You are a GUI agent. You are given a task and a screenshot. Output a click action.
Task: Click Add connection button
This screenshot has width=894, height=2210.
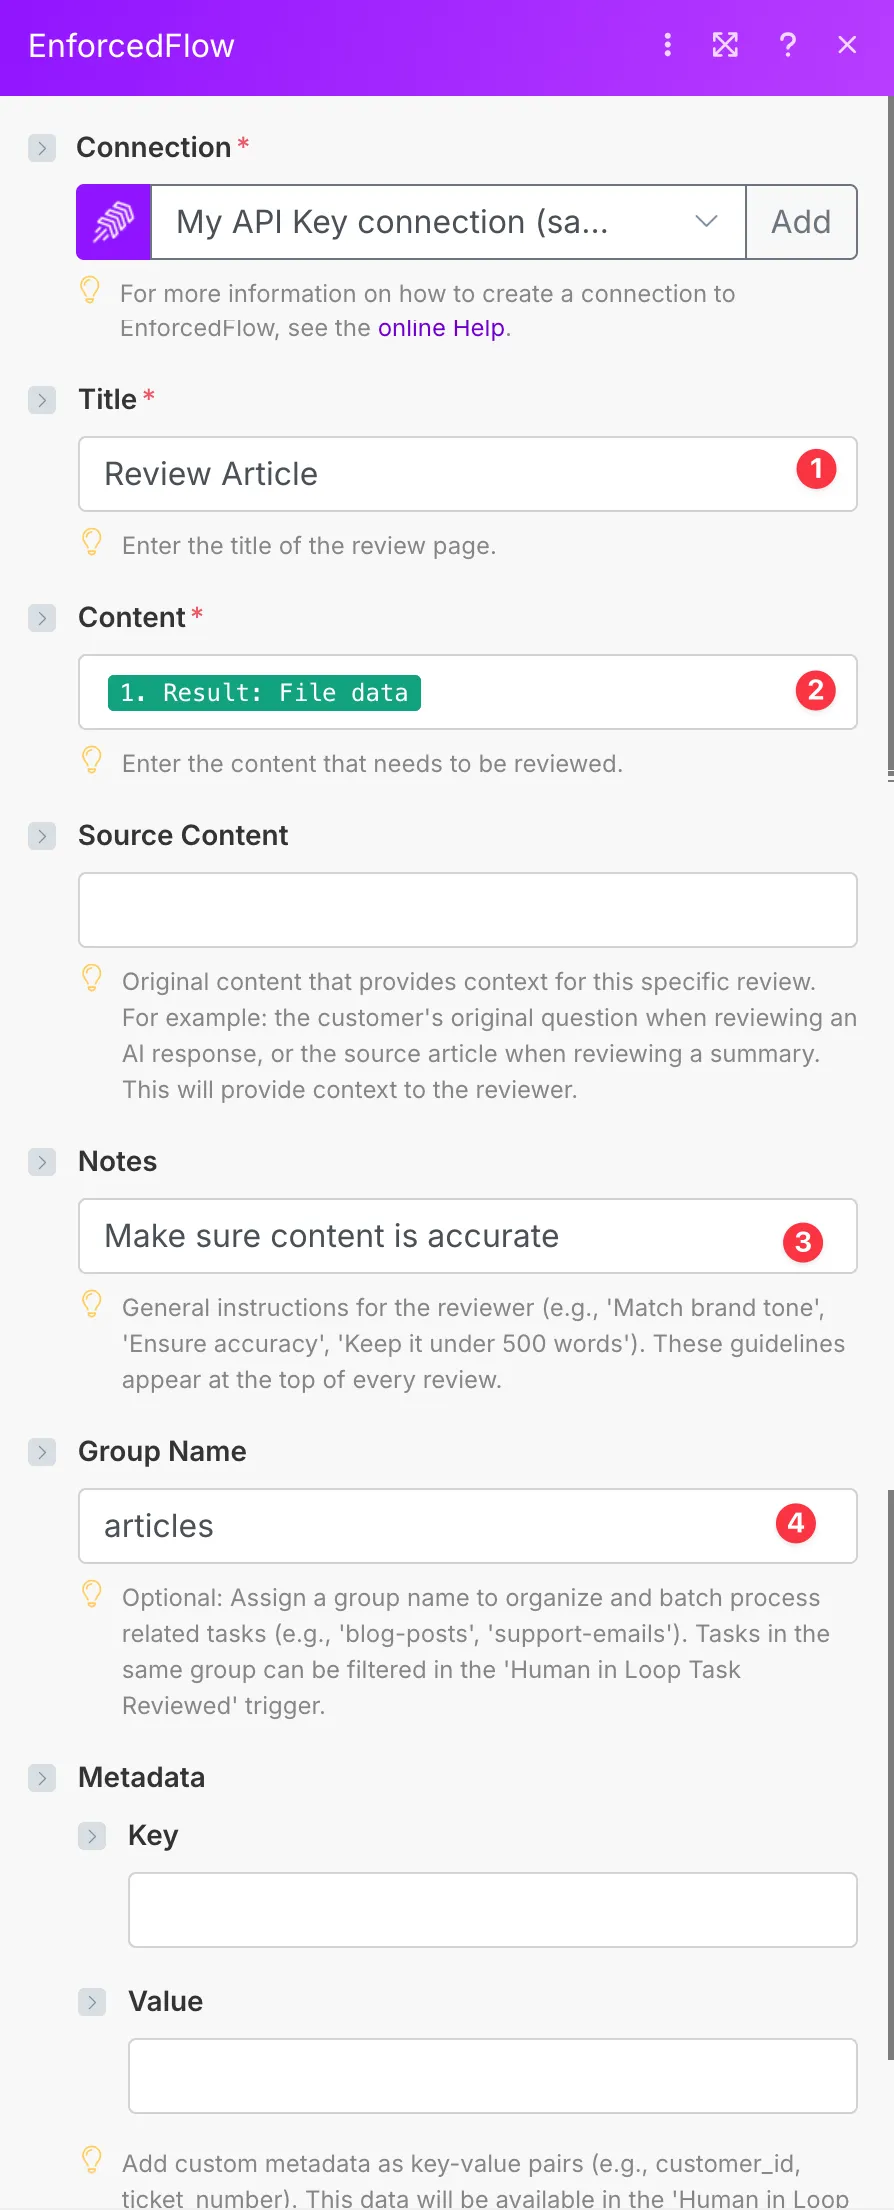coord(801,222)
